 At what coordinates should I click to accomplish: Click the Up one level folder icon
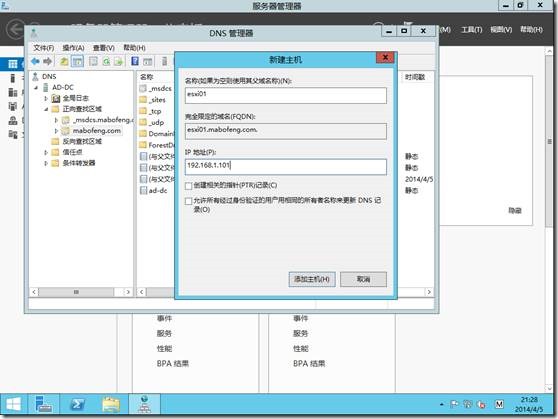coord(64,62)
